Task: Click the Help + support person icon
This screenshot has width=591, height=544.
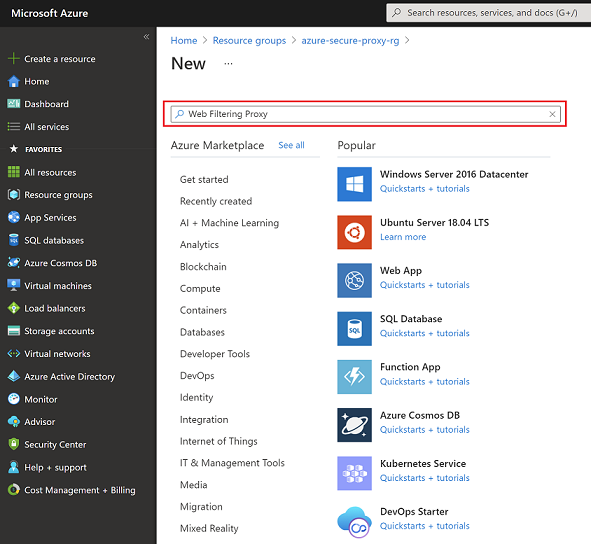Action: click(14, 467)
